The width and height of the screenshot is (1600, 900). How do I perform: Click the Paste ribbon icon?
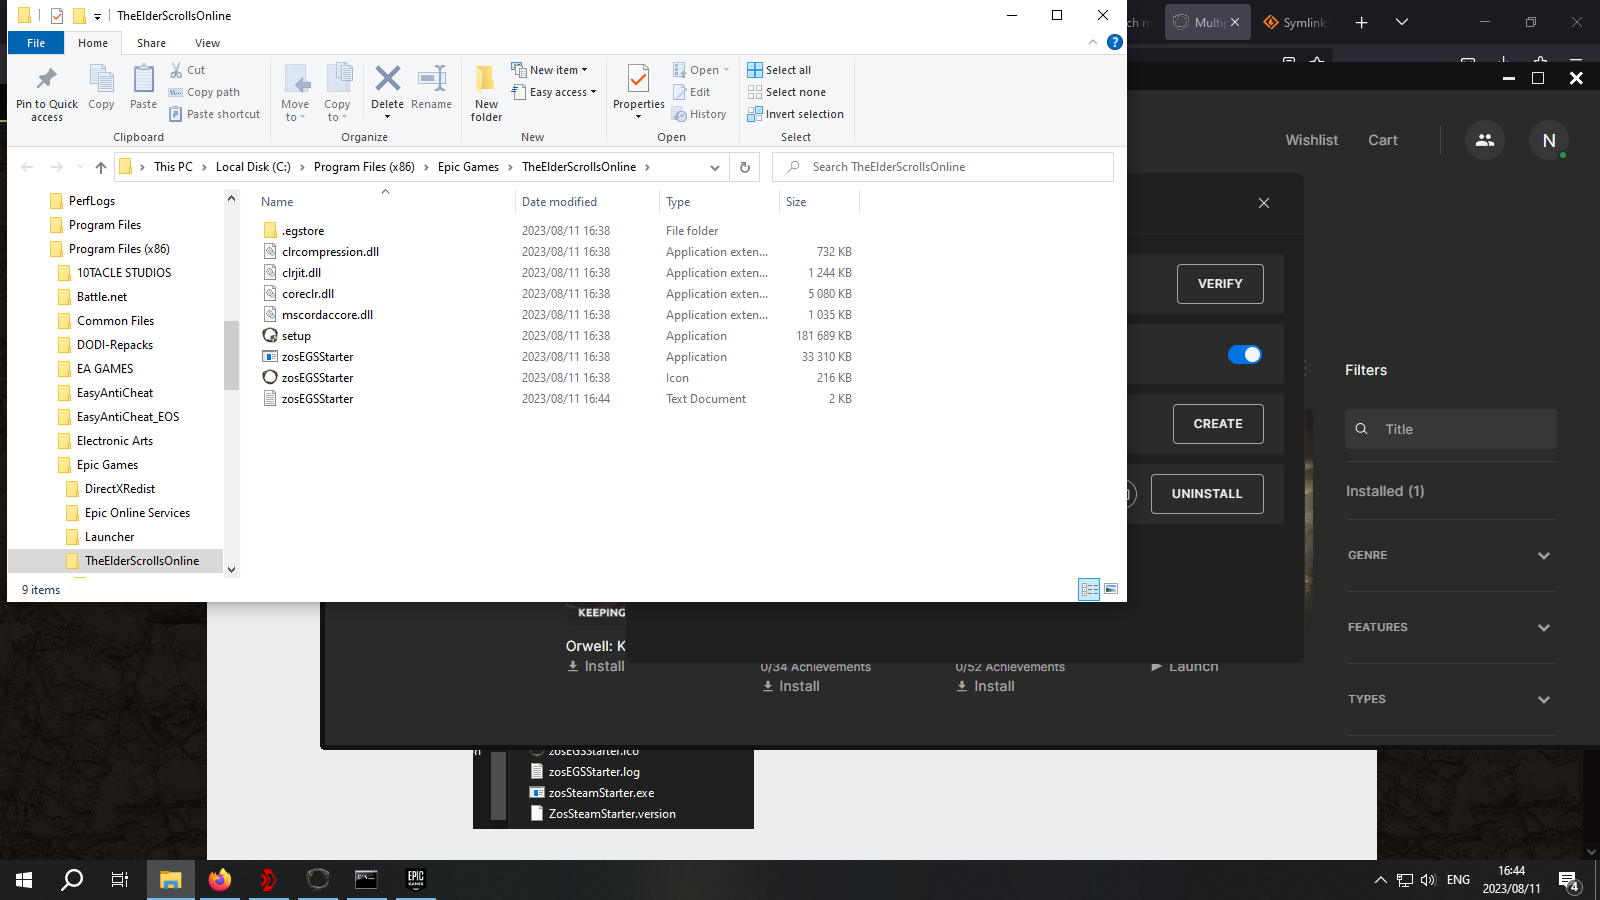(x=144, y=78)
